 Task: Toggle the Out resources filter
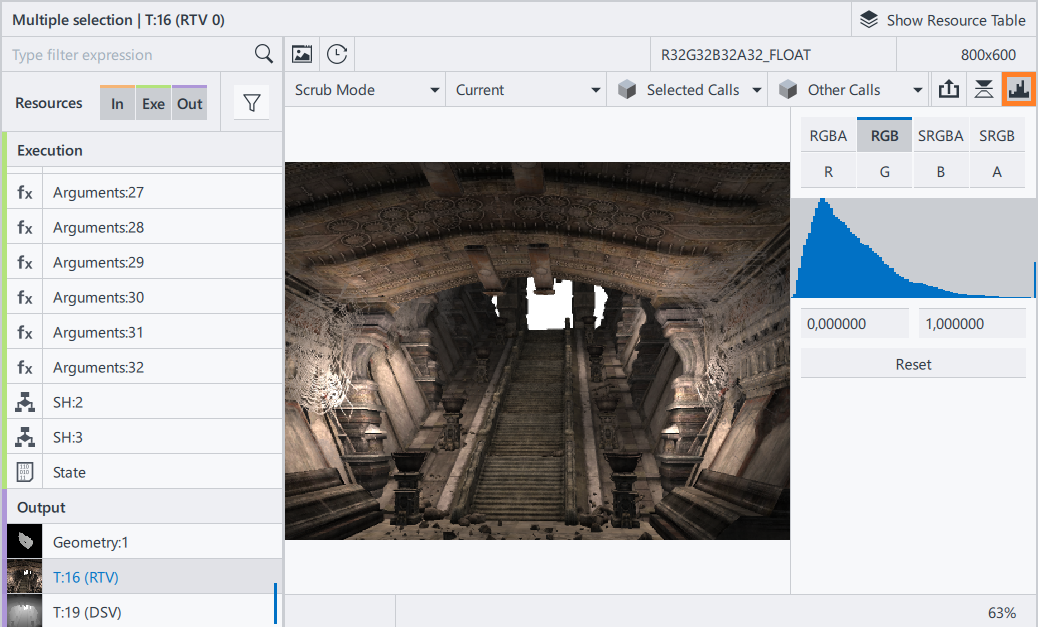click(x=189, y=103)
